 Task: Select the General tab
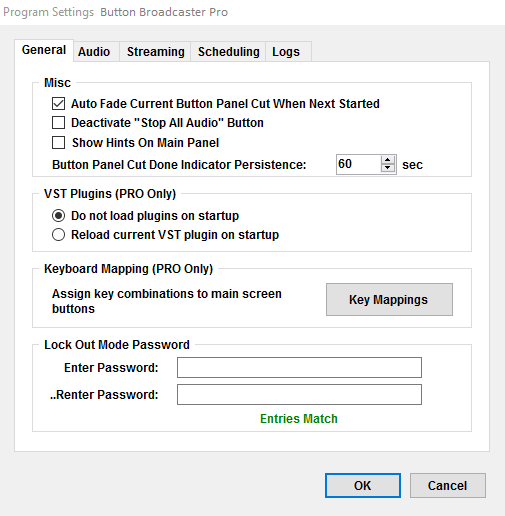coord(44,50)
